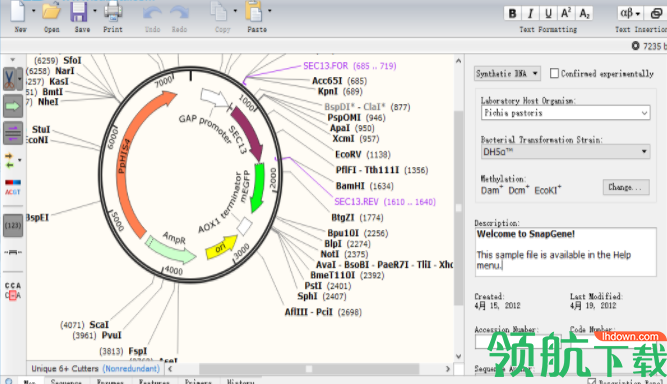Viewport: 667px width, 384px height.
Task: Select the BamHI (1634) enzyme label
Action: click(365, 186)
